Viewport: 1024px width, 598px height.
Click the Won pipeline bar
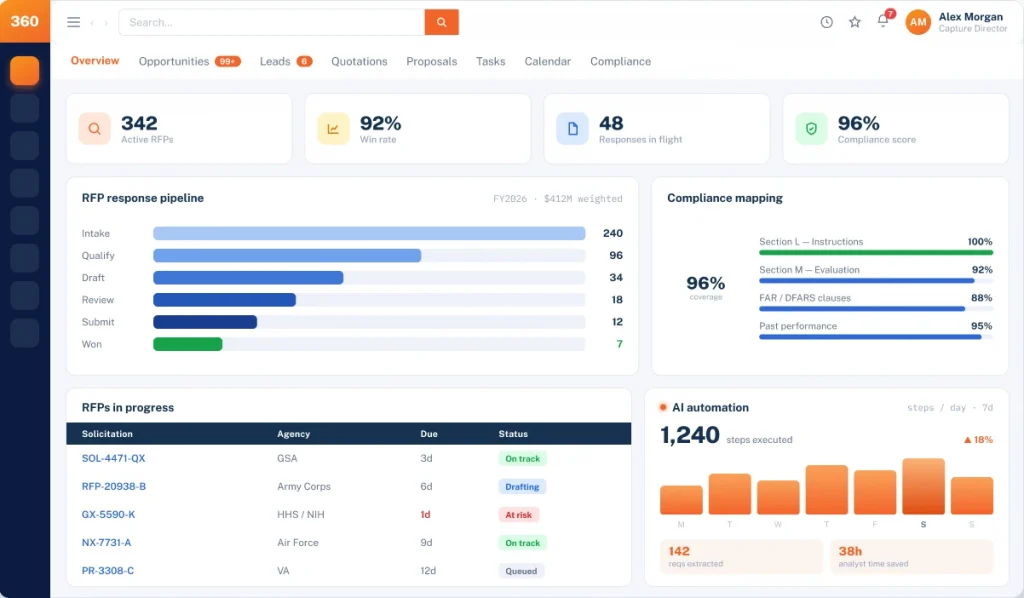(187, 344)
